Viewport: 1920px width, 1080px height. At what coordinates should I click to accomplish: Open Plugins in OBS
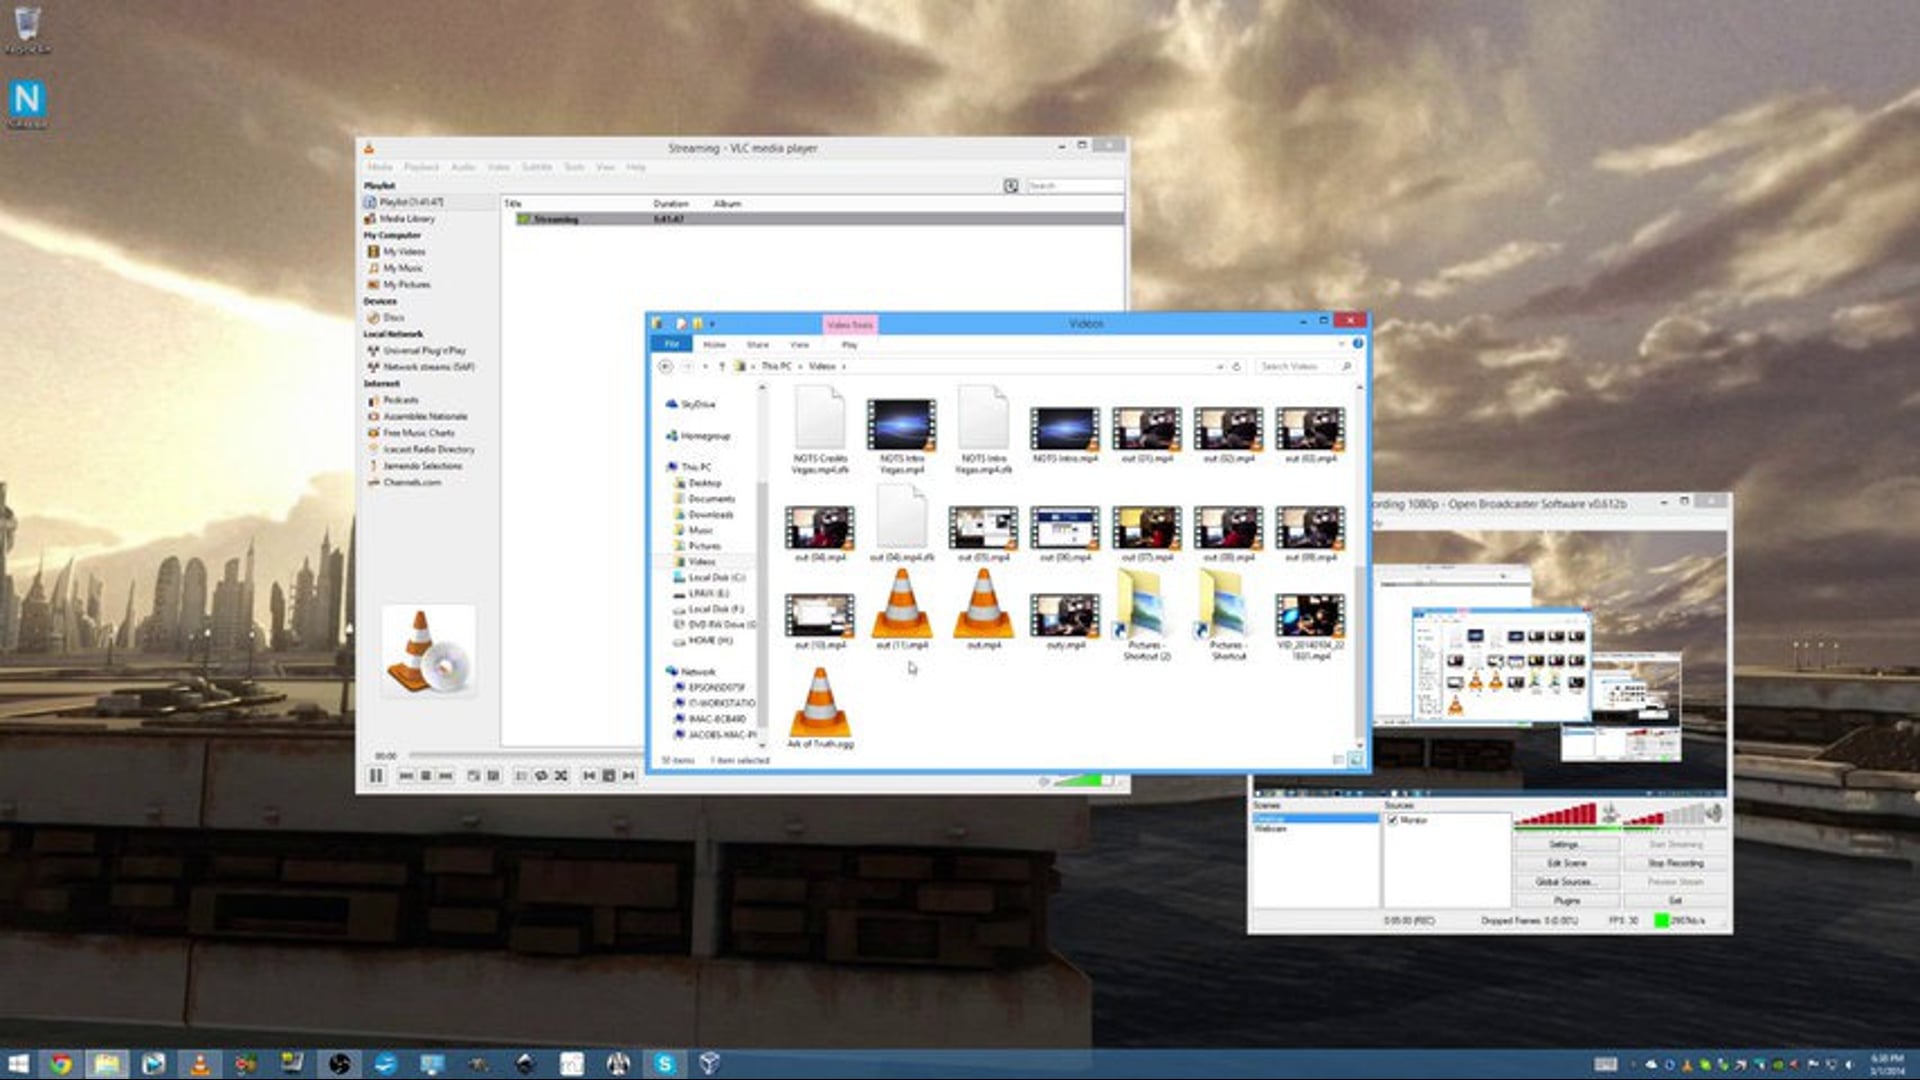(x=1567, y=901)
